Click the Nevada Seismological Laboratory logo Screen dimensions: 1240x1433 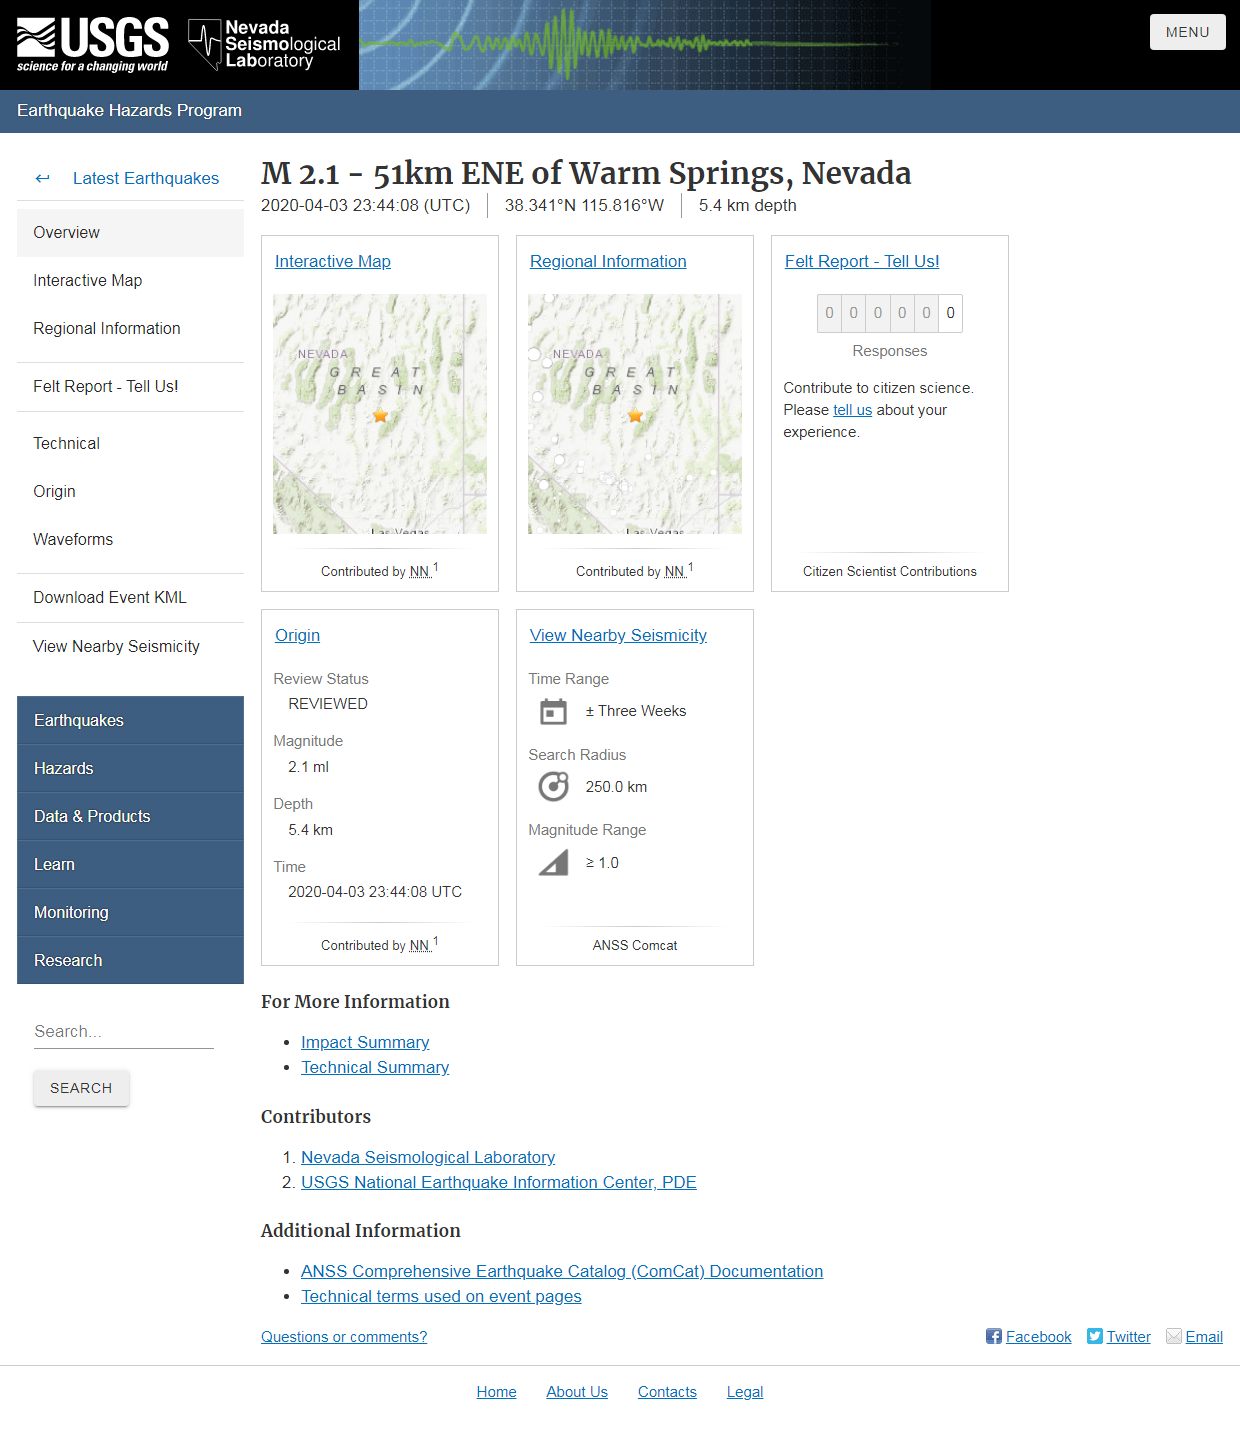click(265, 45)
